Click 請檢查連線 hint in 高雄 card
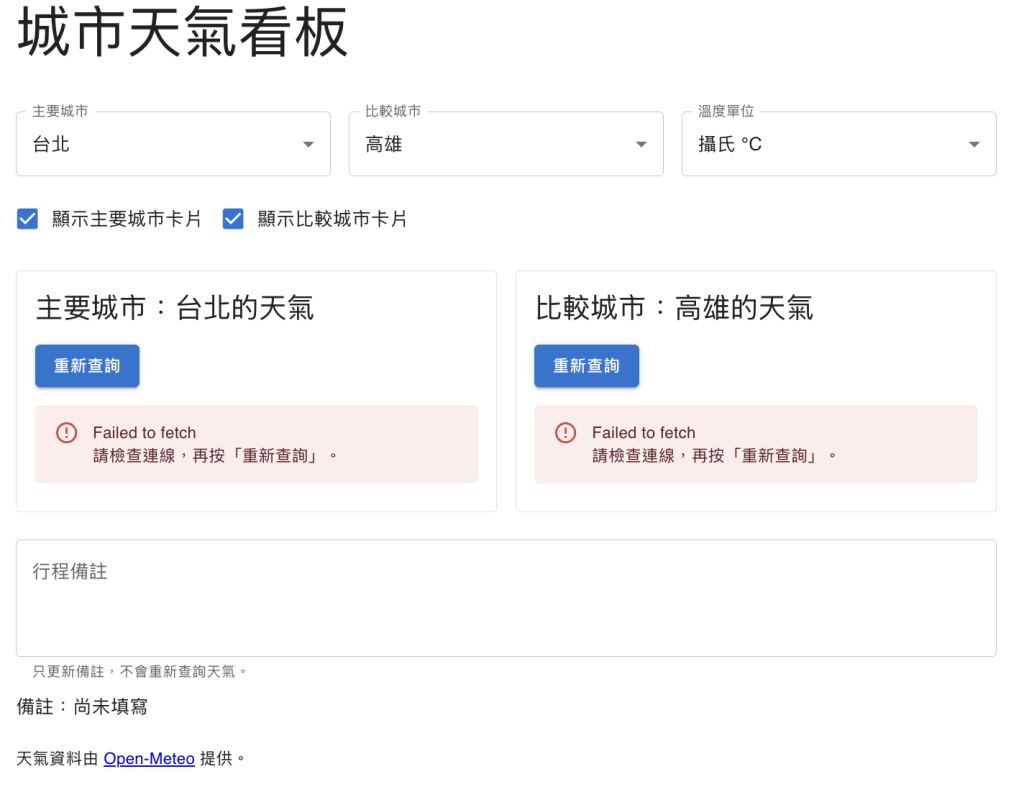Screen dimensions: 1024x787 pyautogui.click(x=714, y=455)
